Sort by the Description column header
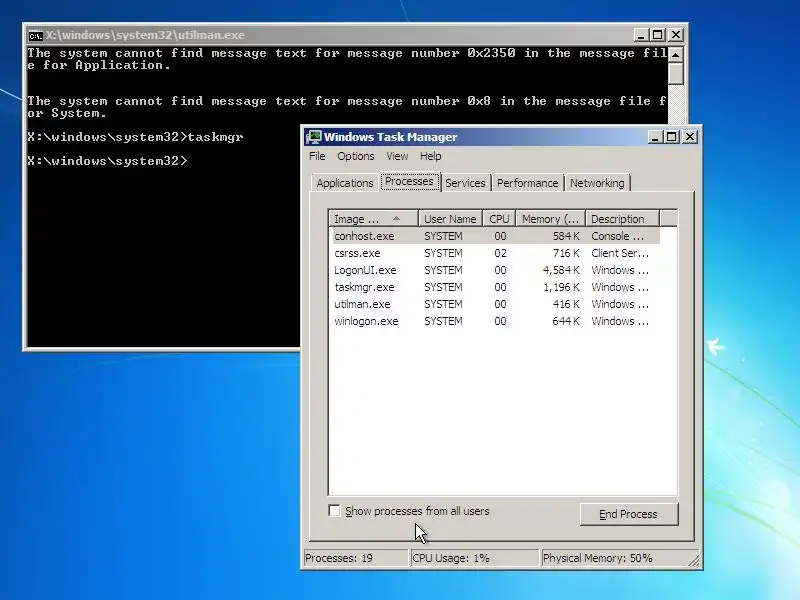Screen dimensions: 800x600 (622, 219)
